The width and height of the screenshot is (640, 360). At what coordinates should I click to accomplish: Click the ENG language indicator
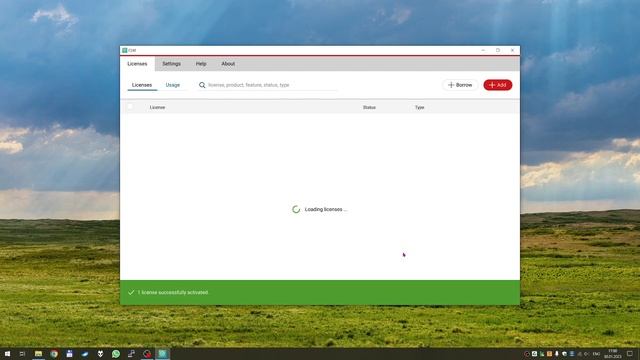[x=596, y=354]
